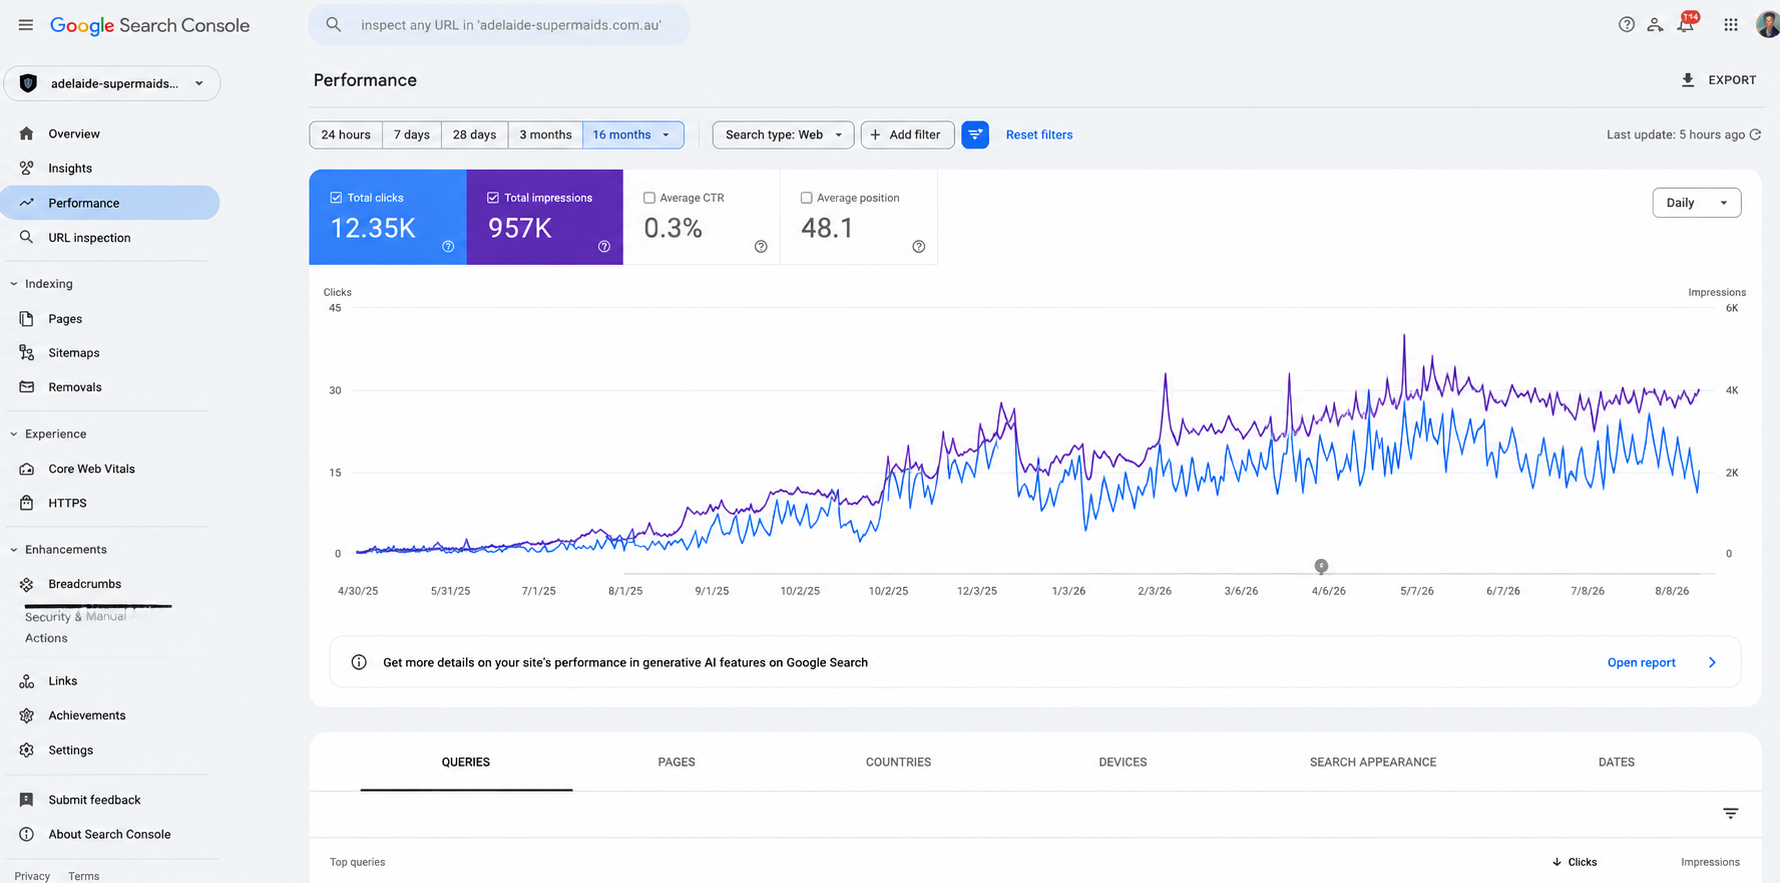Switch to the DATES tab
Viewport: 1780px width, 883px height.
click(x=1616, y=762)
